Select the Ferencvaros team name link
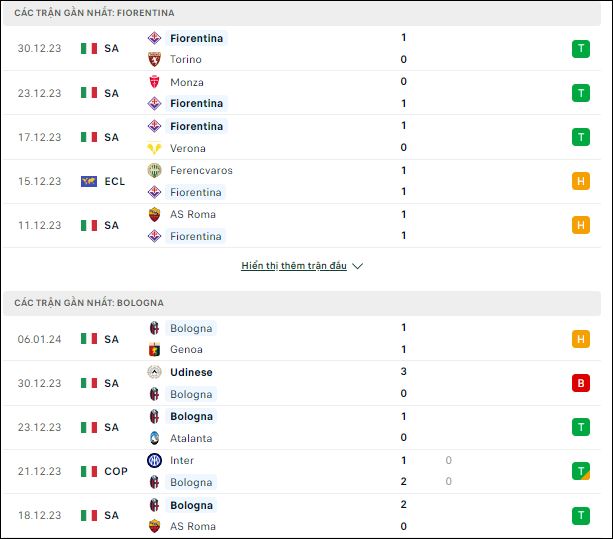Viewport: 613px width, 539px height. click(201, 170)
